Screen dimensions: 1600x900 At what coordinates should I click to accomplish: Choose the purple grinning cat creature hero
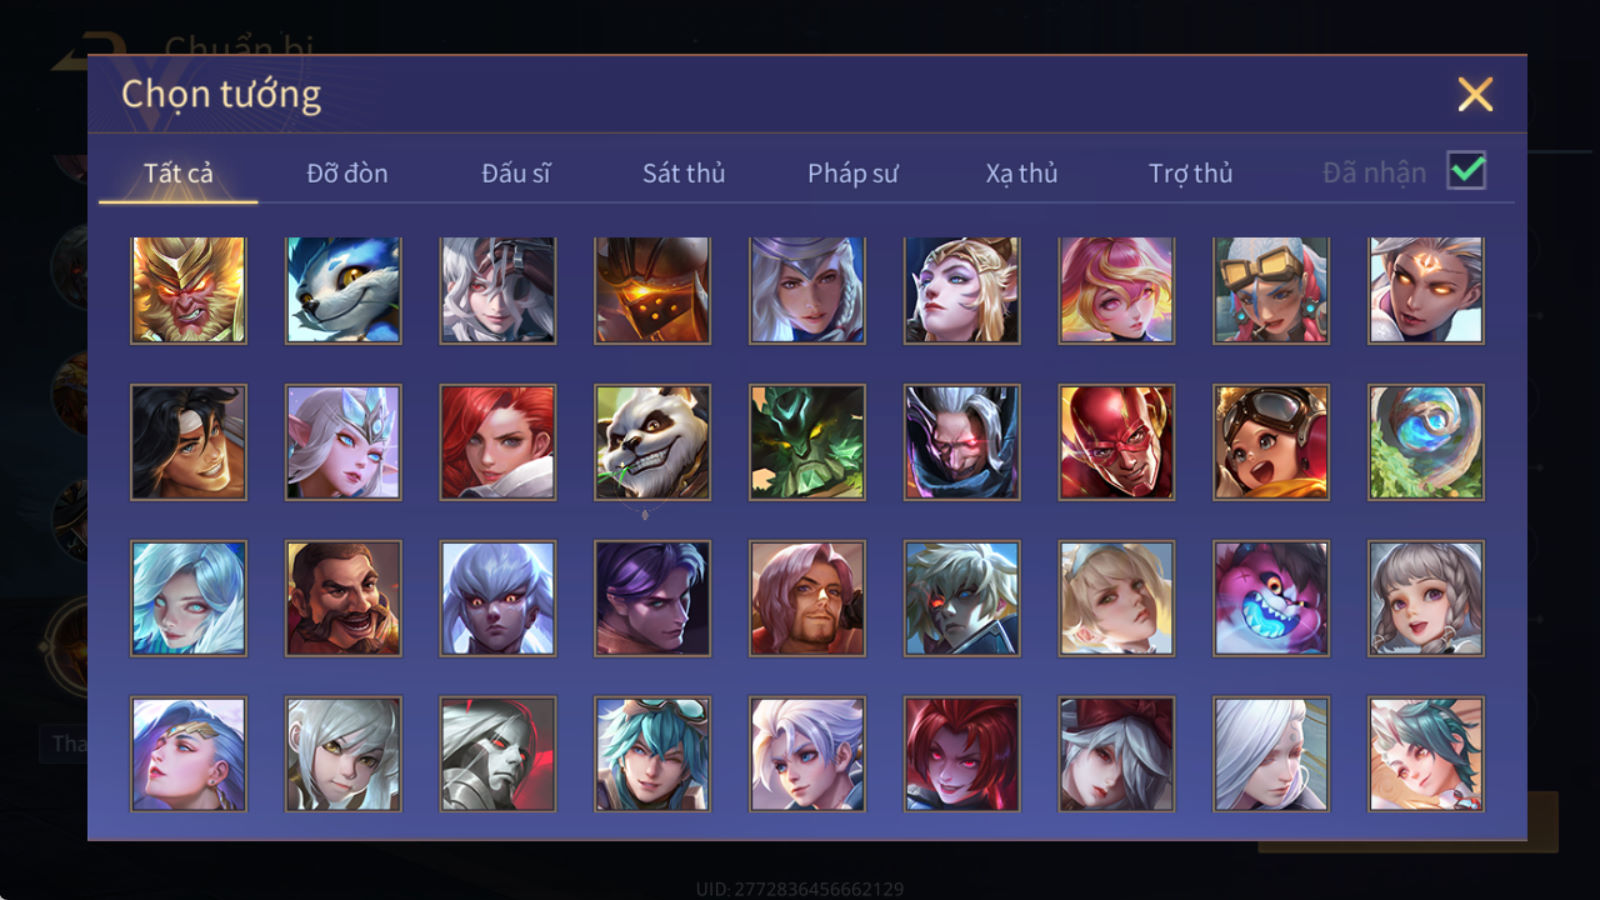click(x=1271, y=598)
